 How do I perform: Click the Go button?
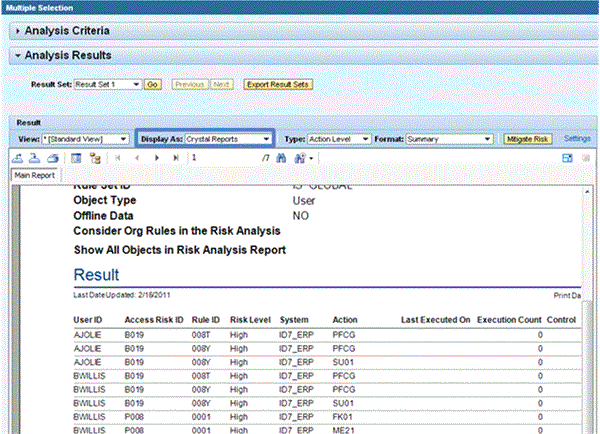(153, 85)
